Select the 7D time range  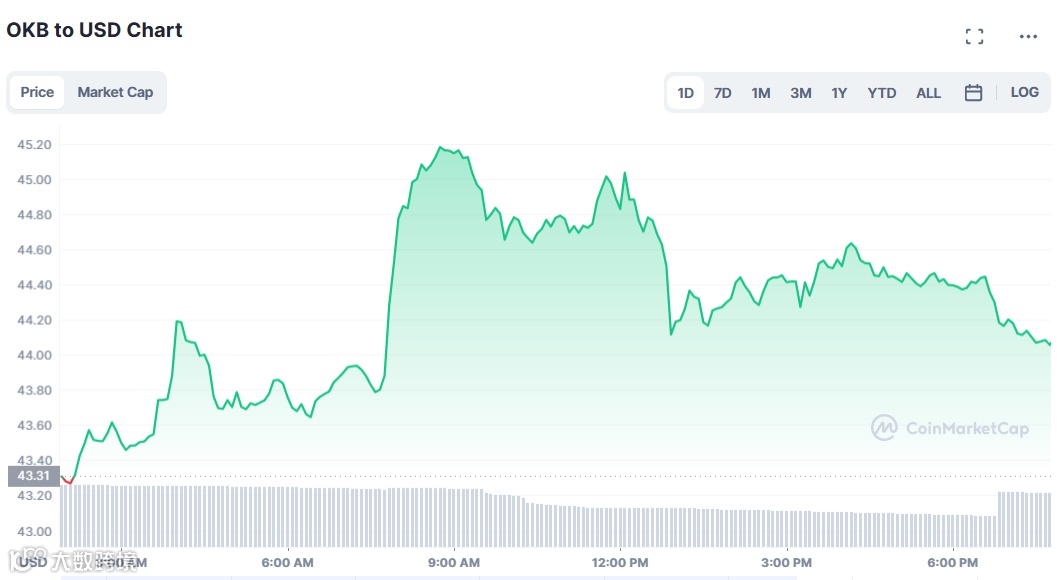723,93
